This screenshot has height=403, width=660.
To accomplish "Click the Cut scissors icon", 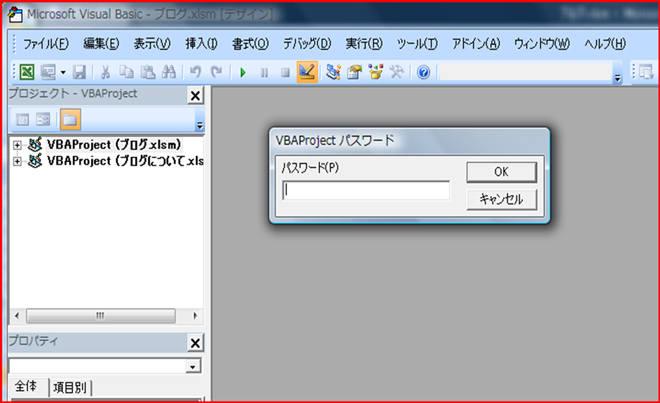I will click(x=105, y=72).
